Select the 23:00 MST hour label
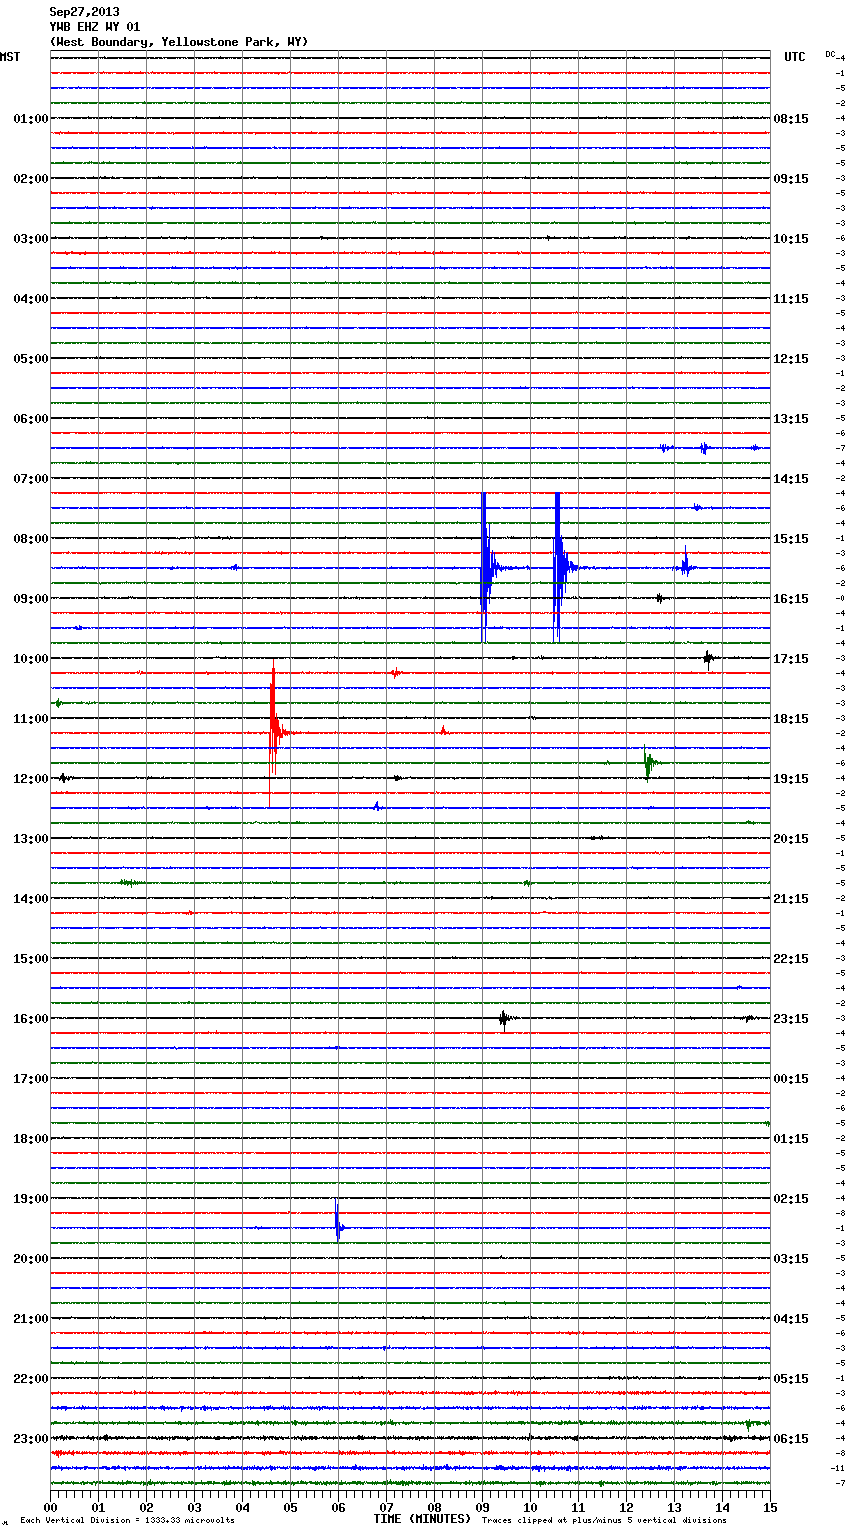The width and height of the screenshot is (850, 1534). coord(30,1439)
